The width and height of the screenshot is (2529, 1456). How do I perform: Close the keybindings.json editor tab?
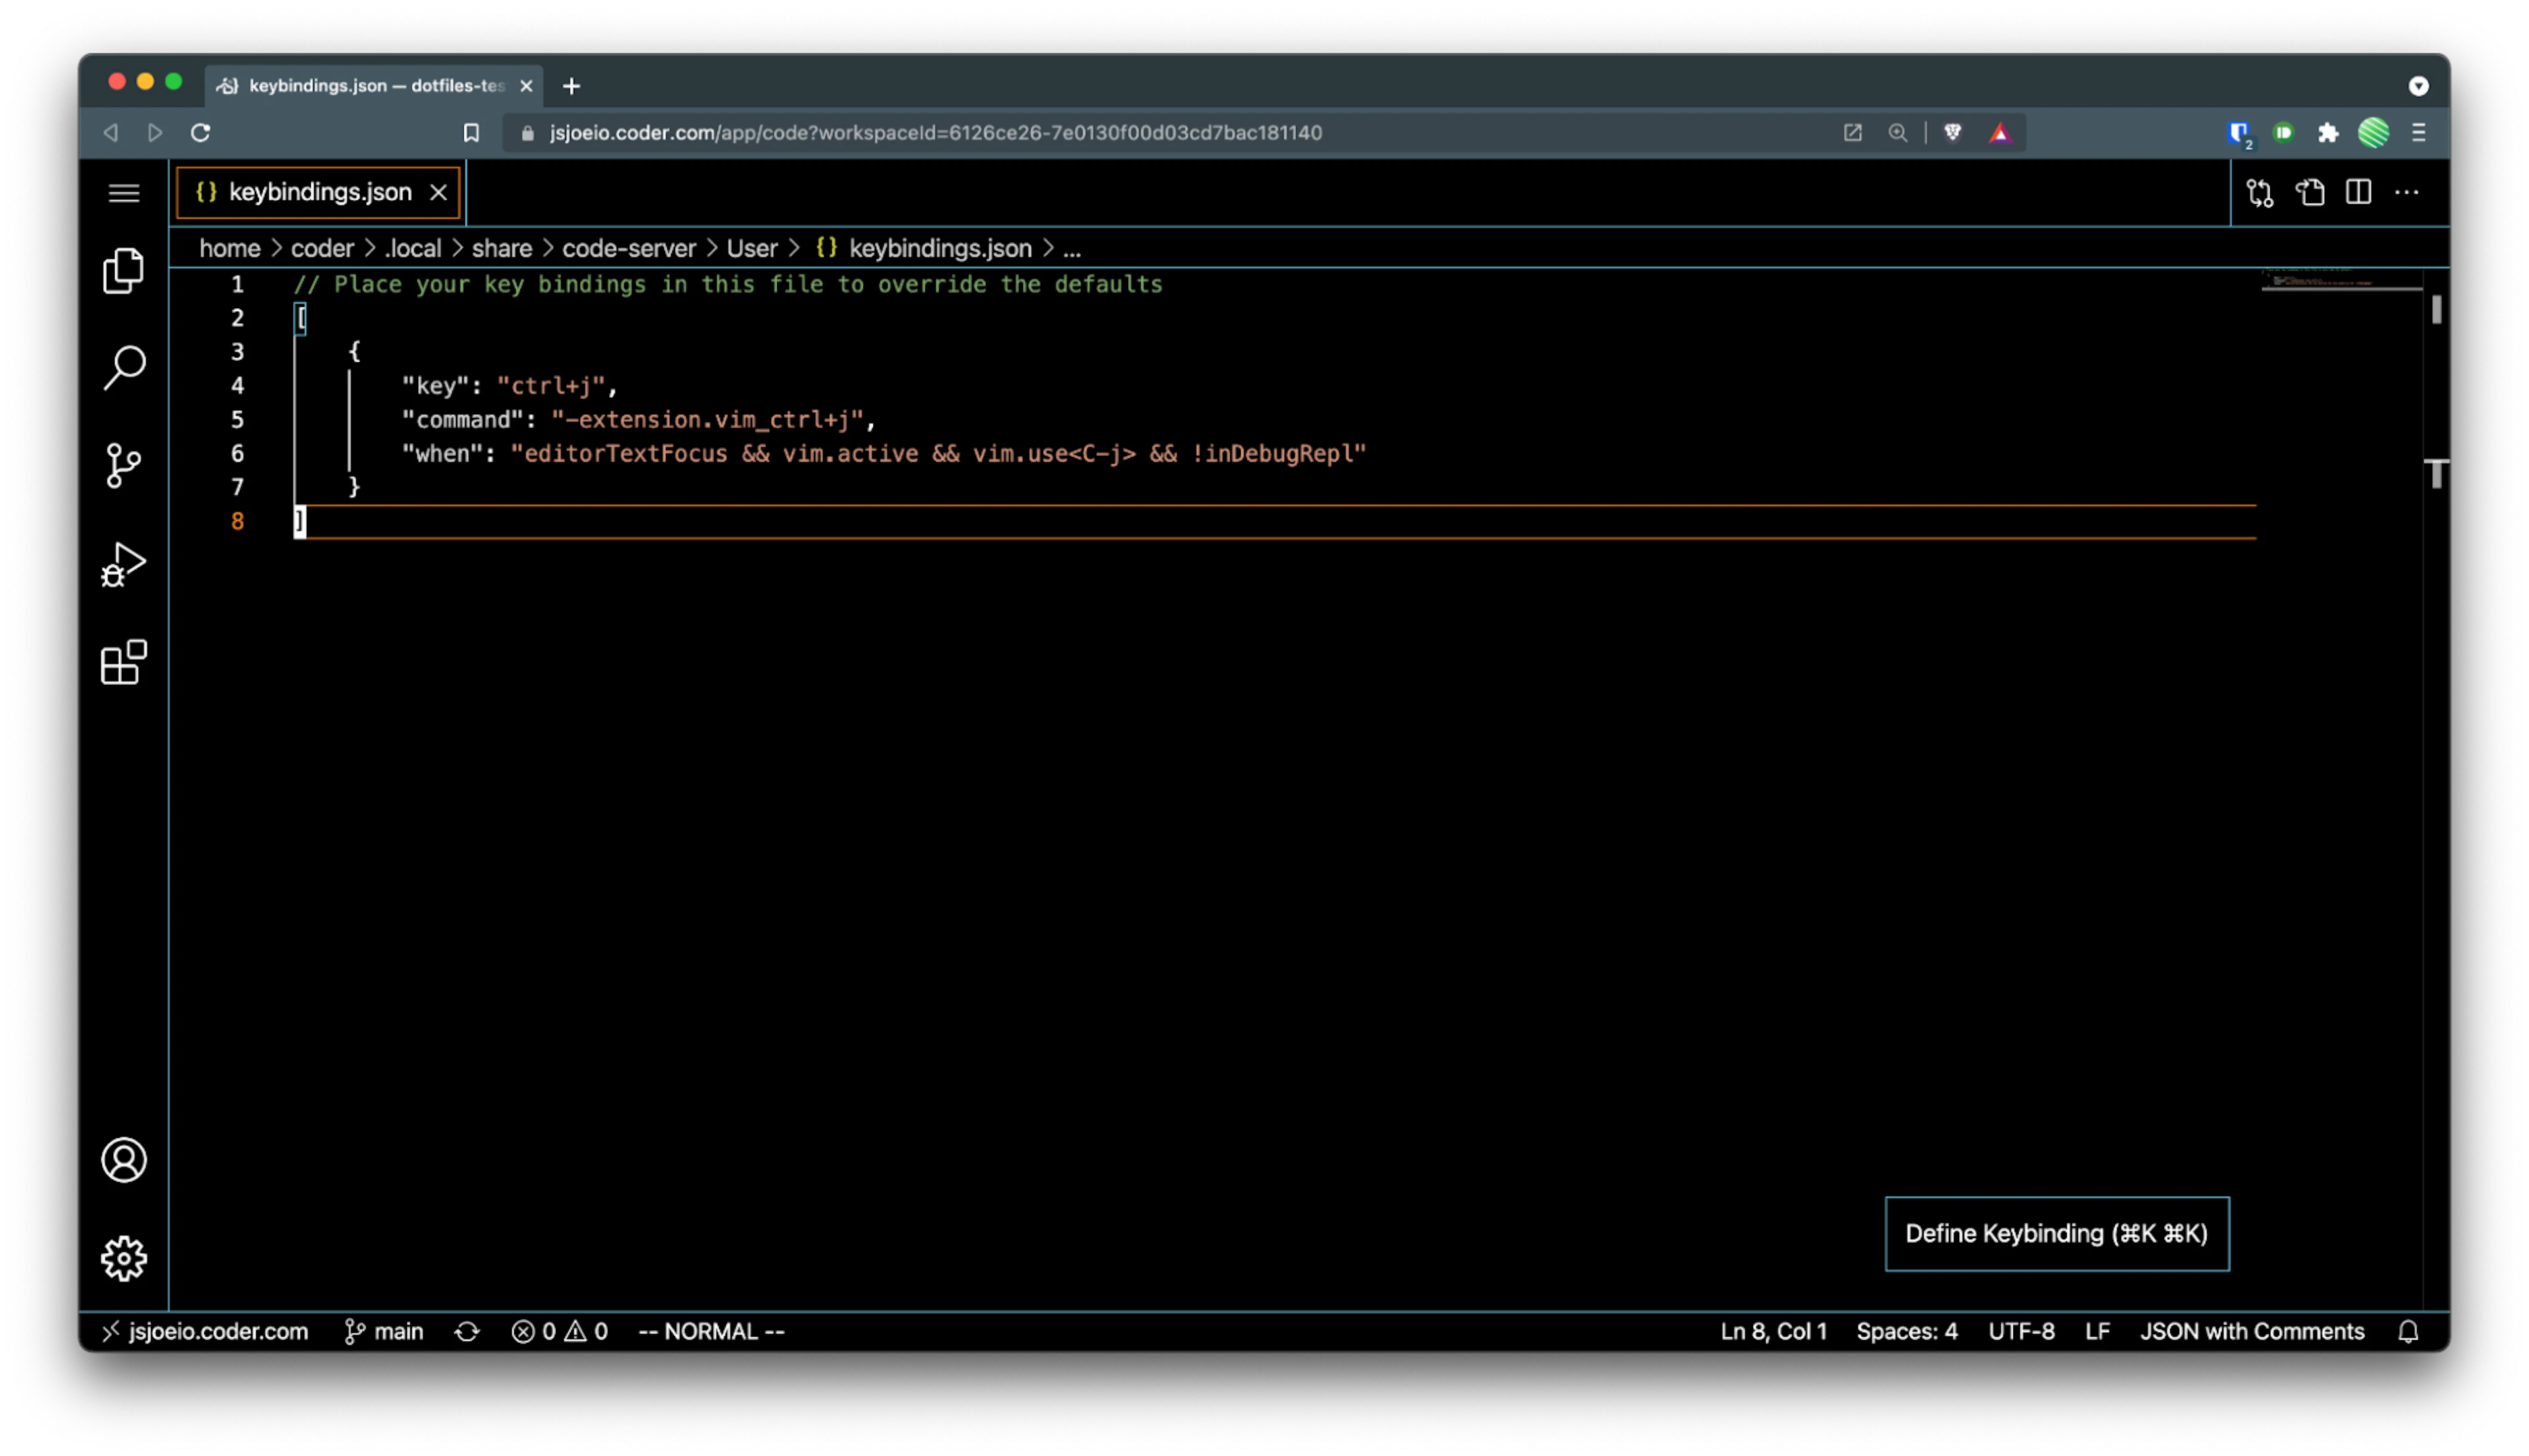(x=438, y=192)
